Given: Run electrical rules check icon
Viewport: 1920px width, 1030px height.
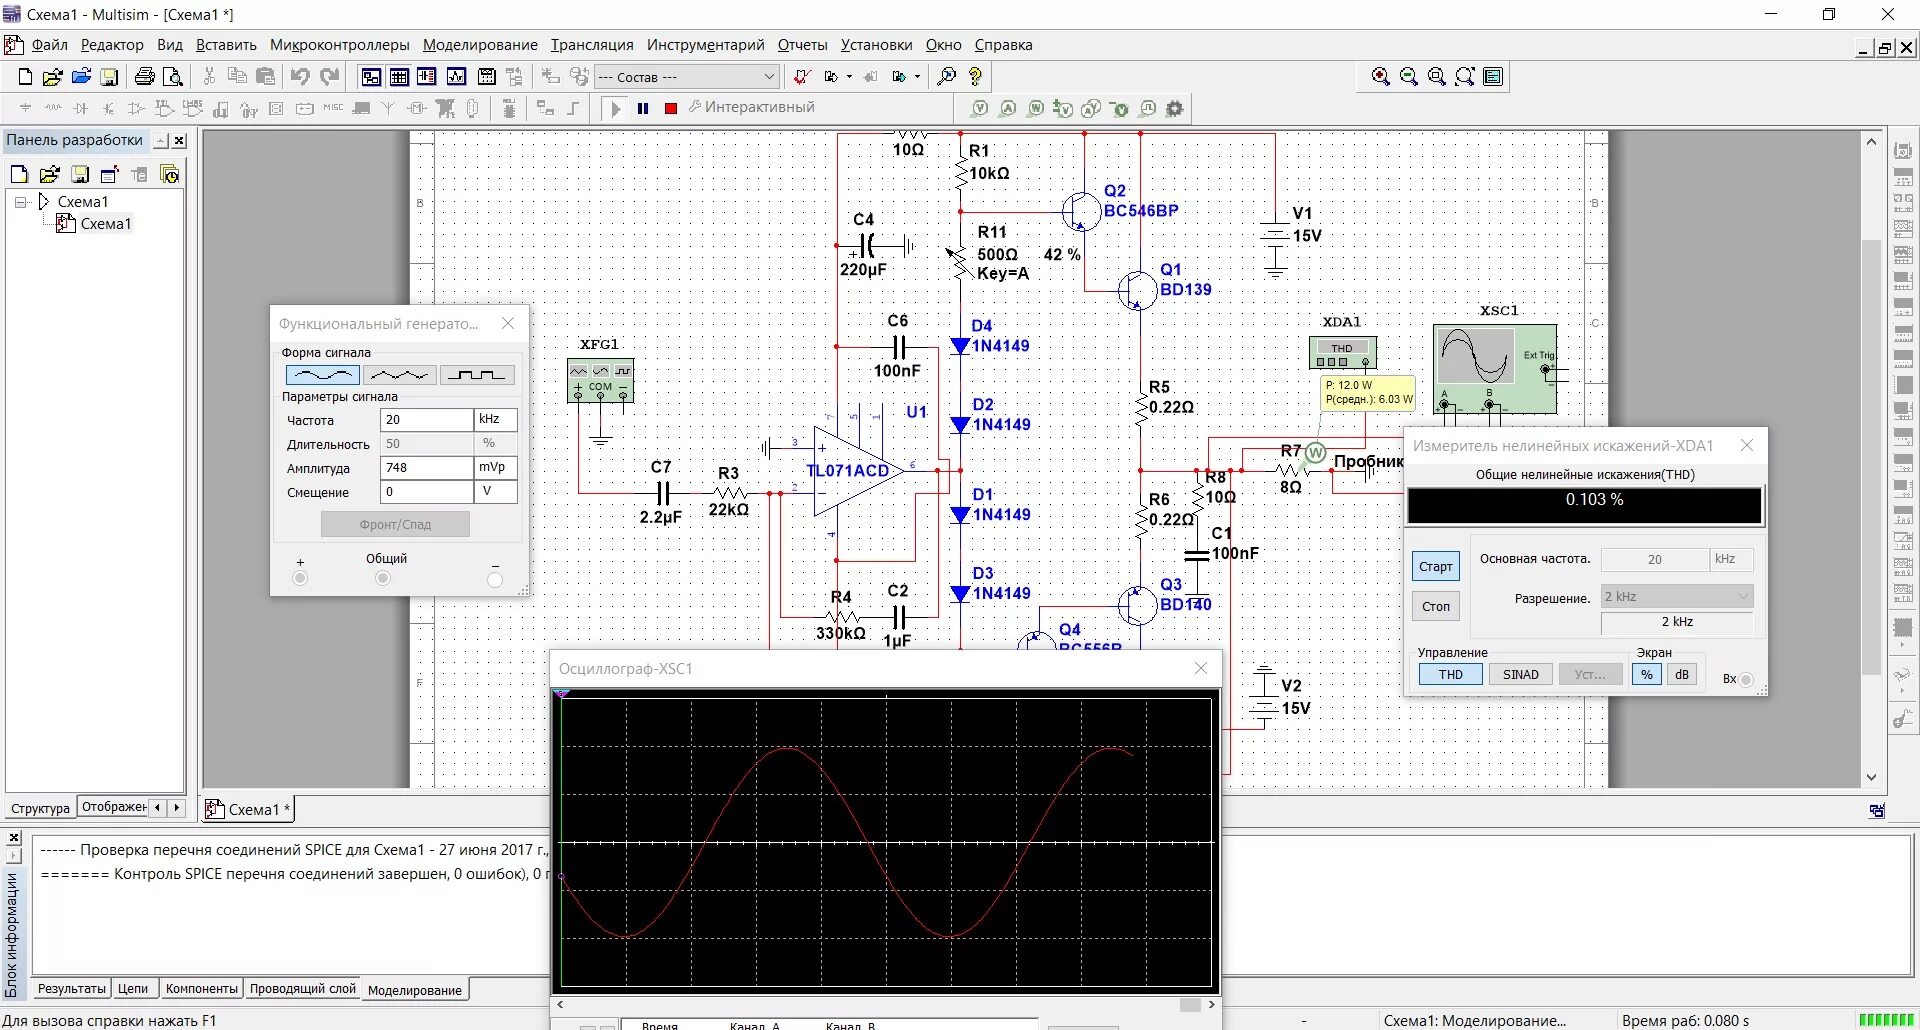Looking at the screenshot, I should pyautogui.click(x=802, y=77).
